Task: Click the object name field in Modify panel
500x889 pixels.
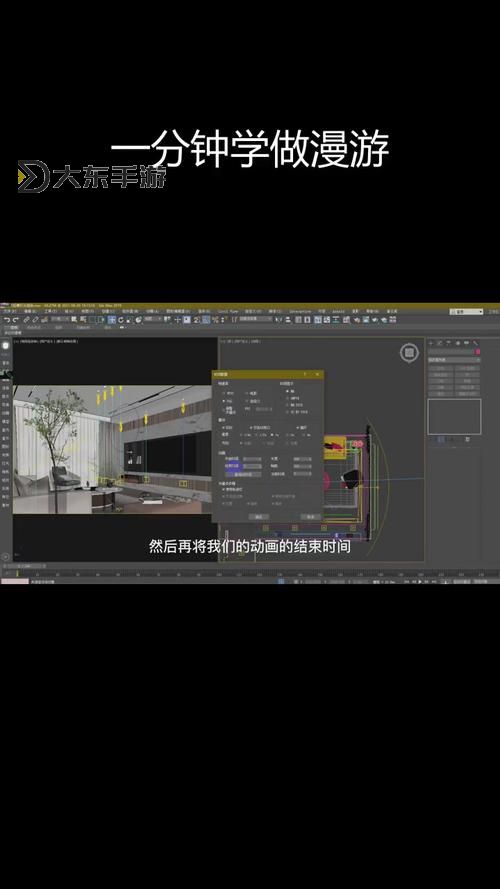Action: point(450,352)
